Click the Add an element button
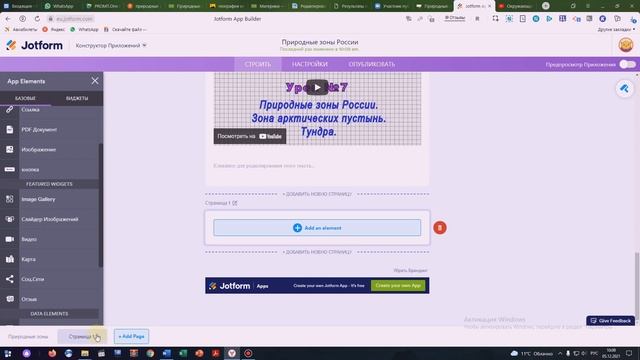The width and height of the screenshot is (640, 360). 317,228
